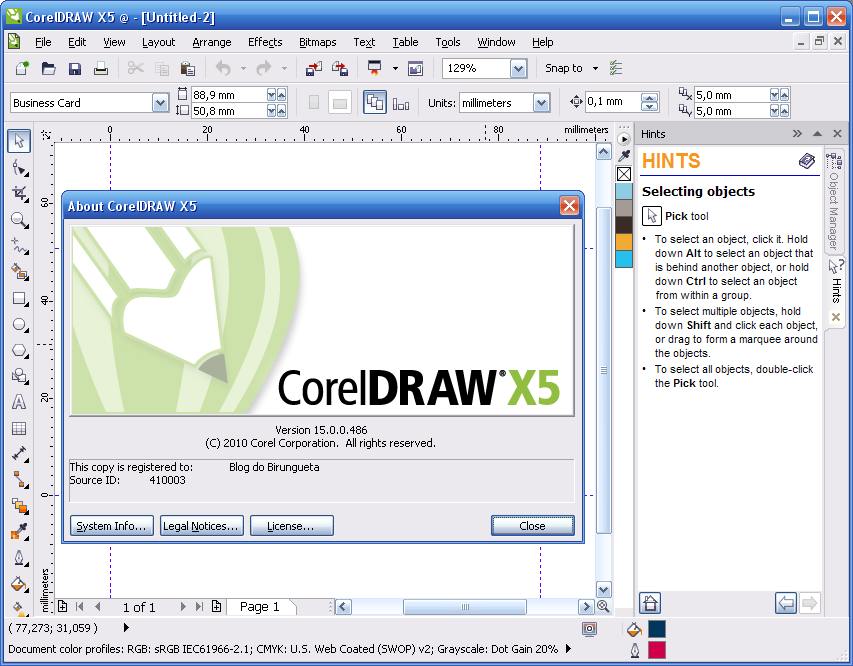Open the Welcome Screen icon
Viewport: 853px width, 666px height.
click(416, 69)
